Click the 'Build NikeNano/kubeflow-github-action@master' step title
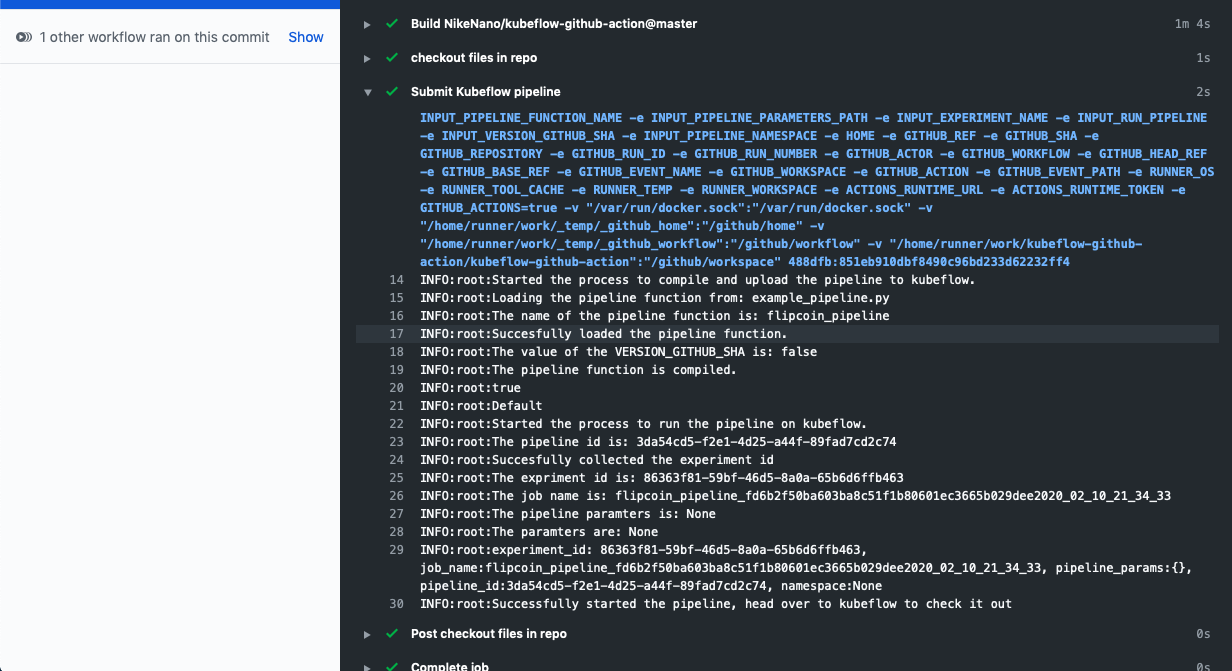1232x671 pixels. 553,23
